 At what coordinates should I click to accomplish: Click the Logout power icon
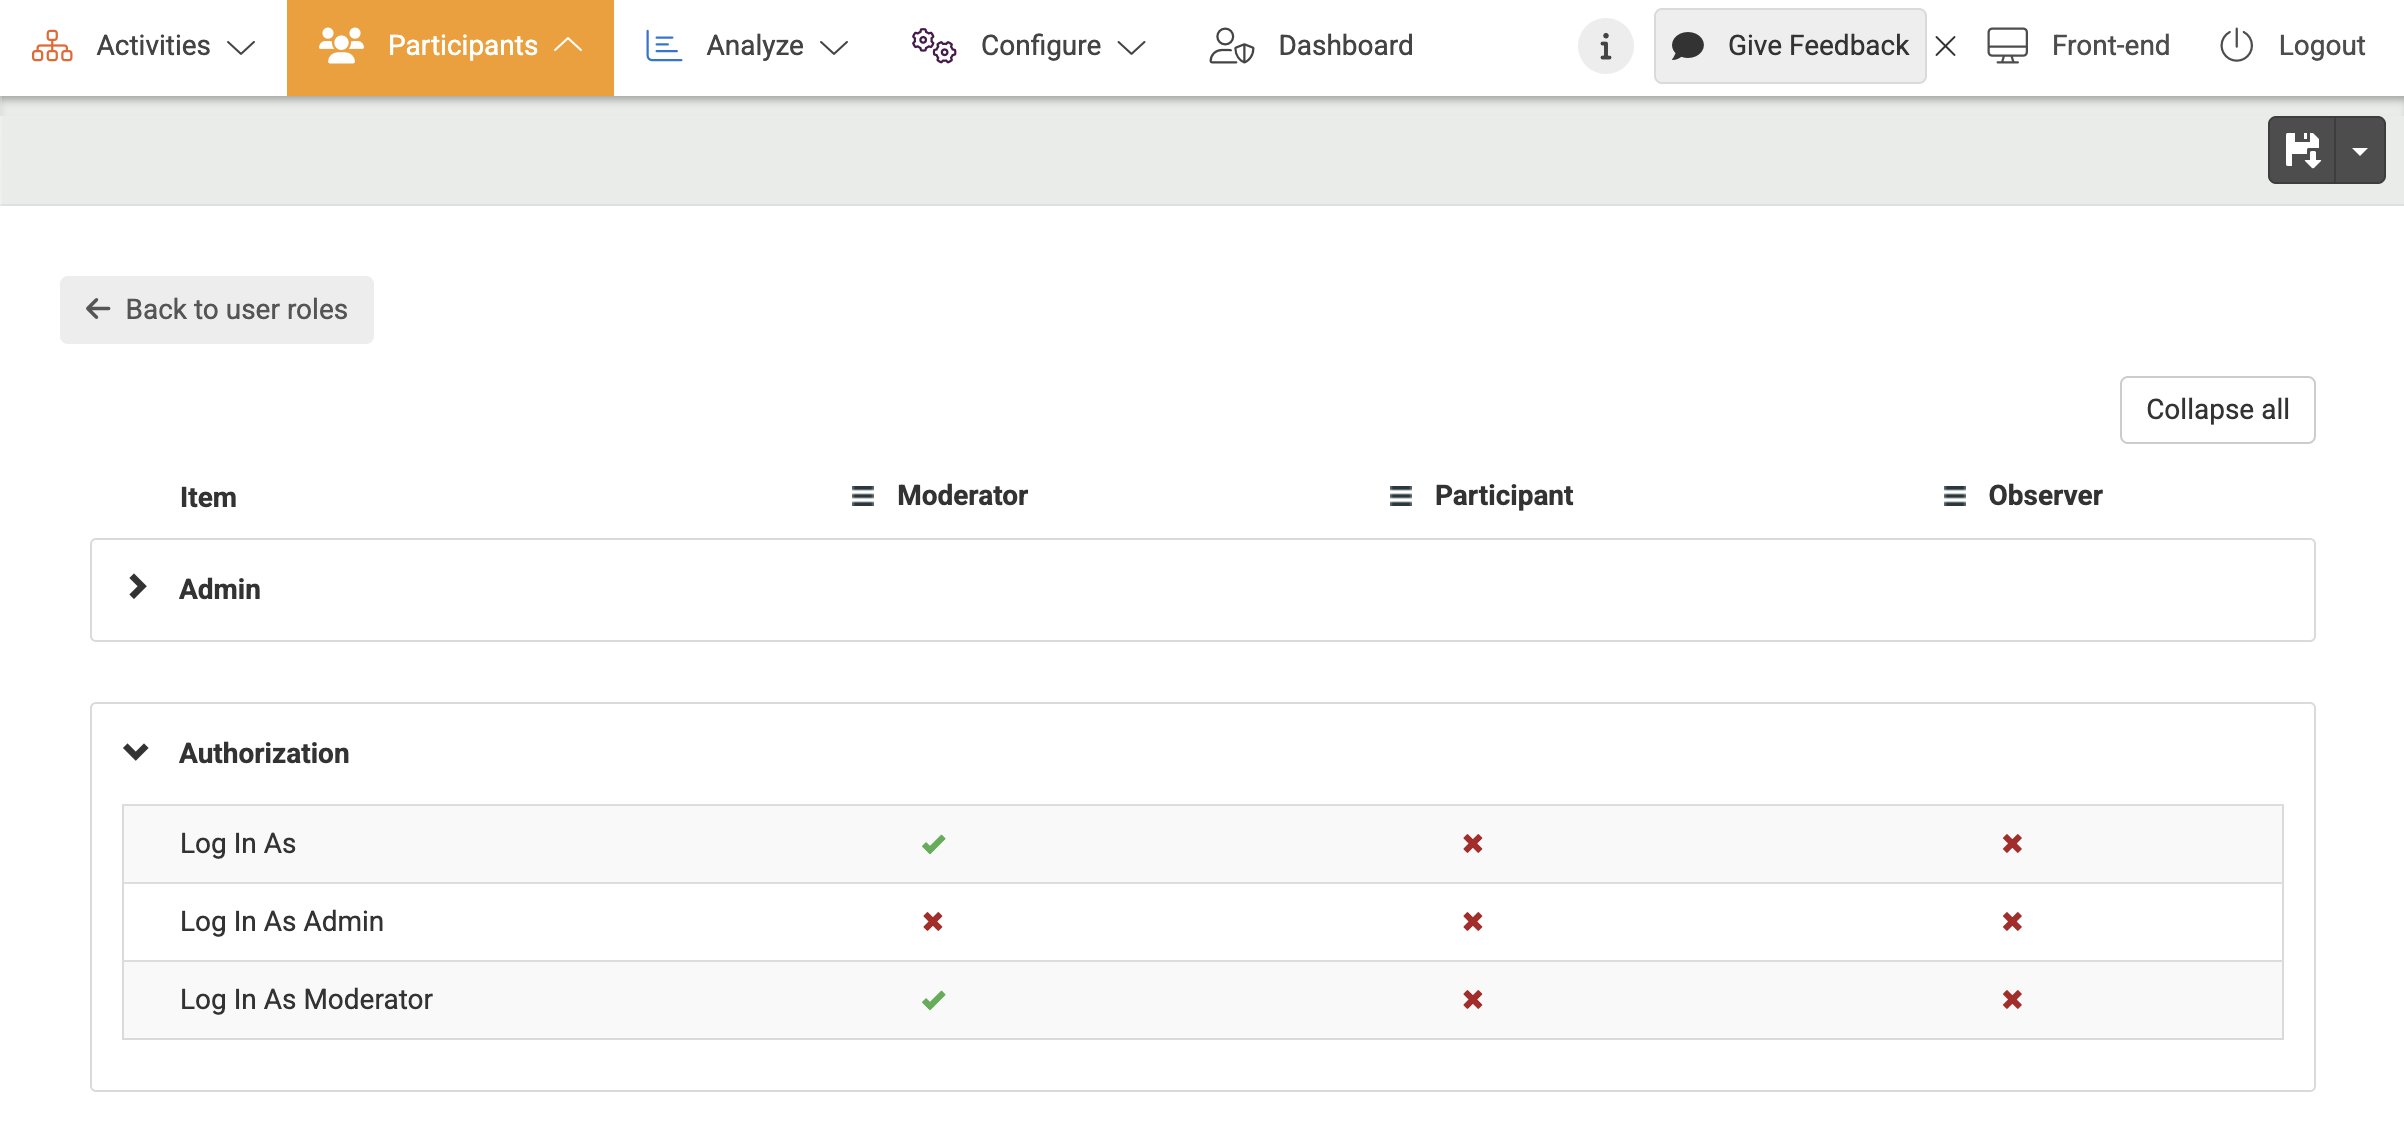click(2236, 46)
